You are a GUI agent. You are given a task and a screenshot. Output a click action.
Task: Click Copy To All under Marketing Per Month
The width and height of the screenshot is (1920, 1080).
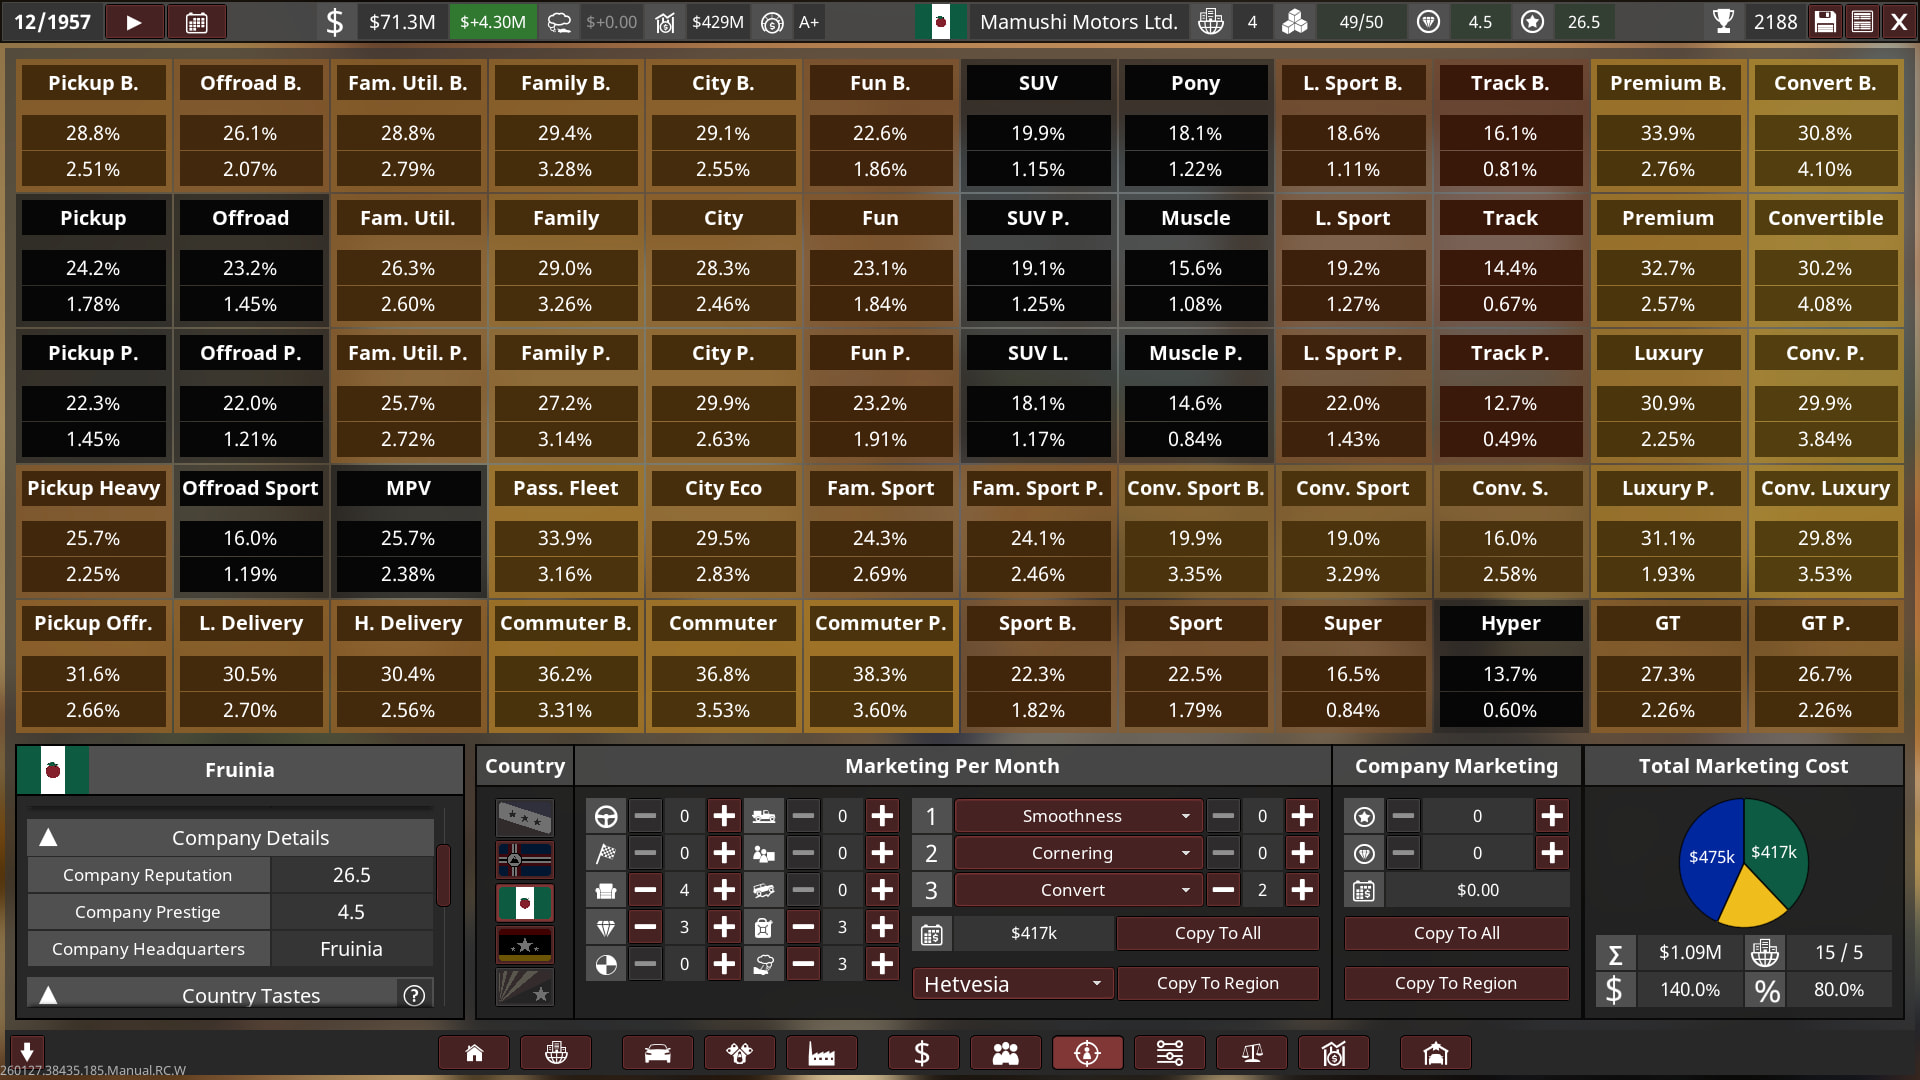coord(1217,933)
